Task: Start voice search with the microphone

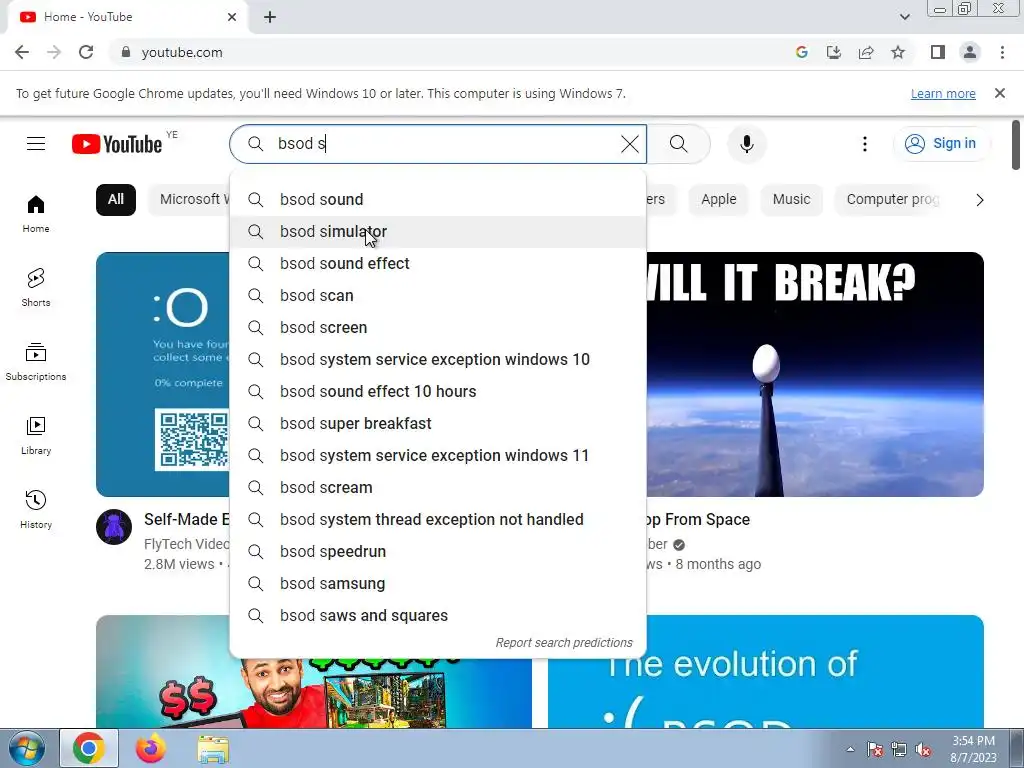Action: (746, 144)
